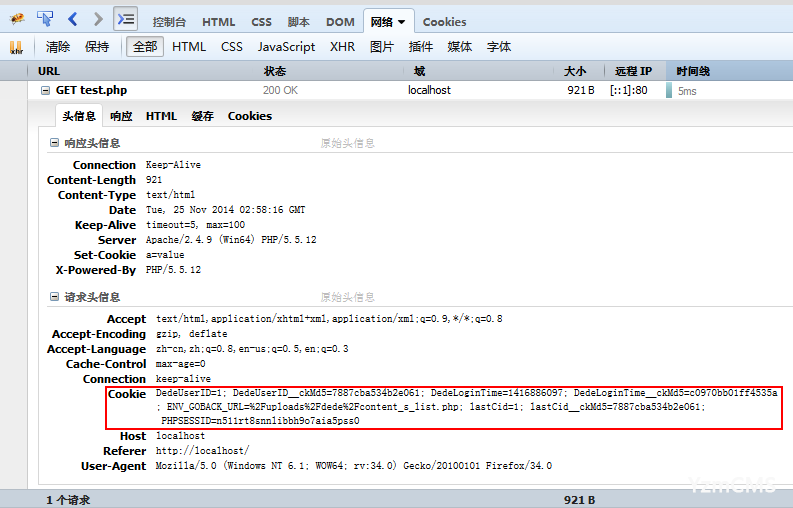Filter requests by JavaScript type
This screenshot has height=508, width=793.
[286, 47]
